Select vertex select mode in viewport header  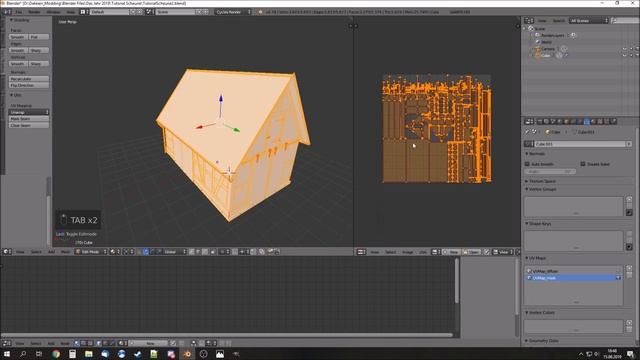point(191,252)
